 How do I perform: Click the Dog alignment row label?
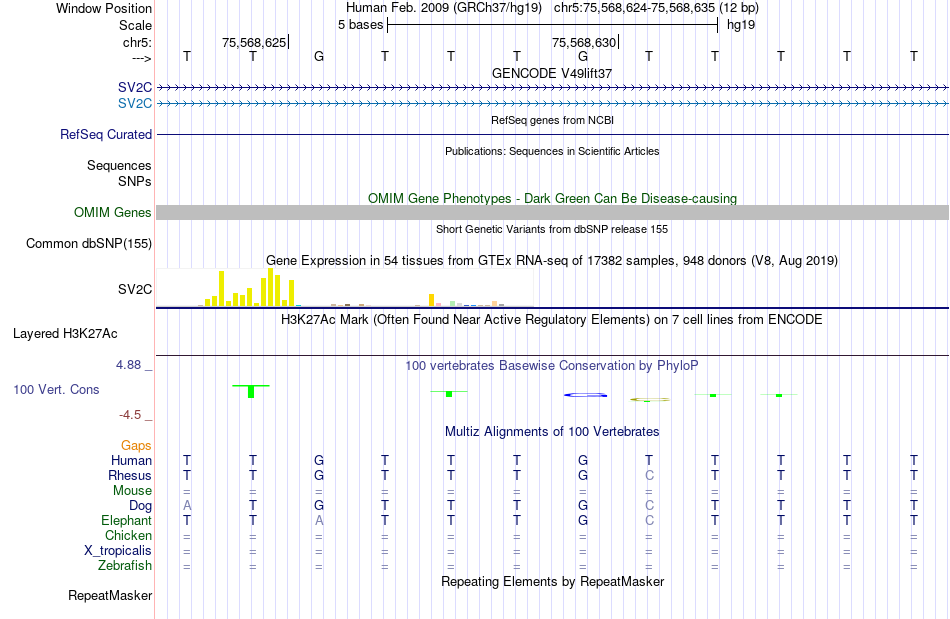[140, 505]
